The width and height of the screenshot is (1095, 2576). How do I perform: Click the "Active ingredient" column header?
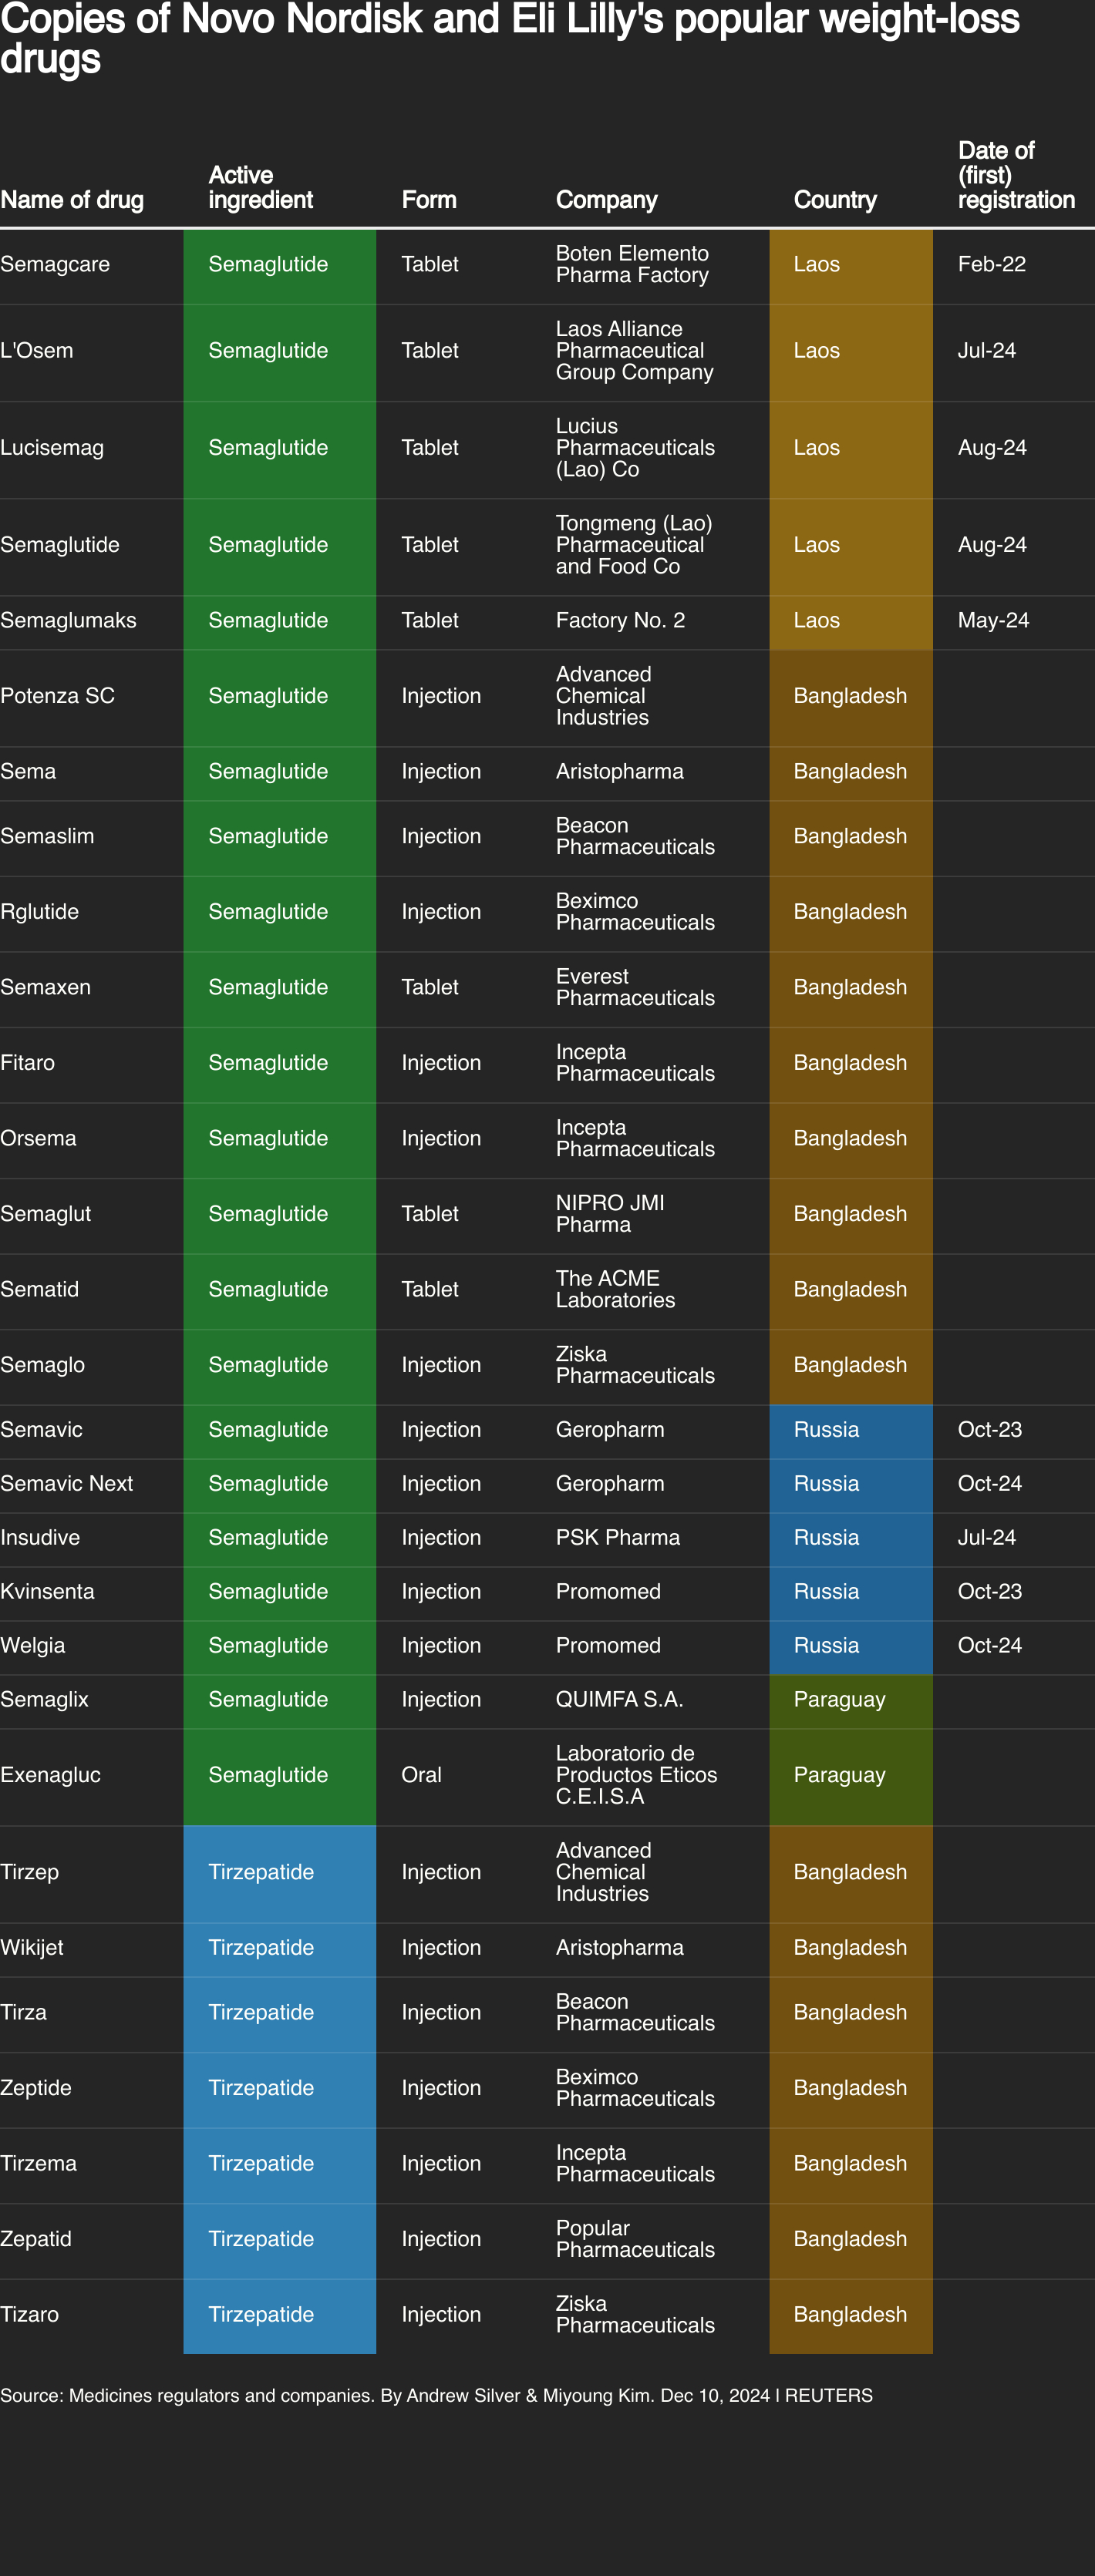[261, 187]
